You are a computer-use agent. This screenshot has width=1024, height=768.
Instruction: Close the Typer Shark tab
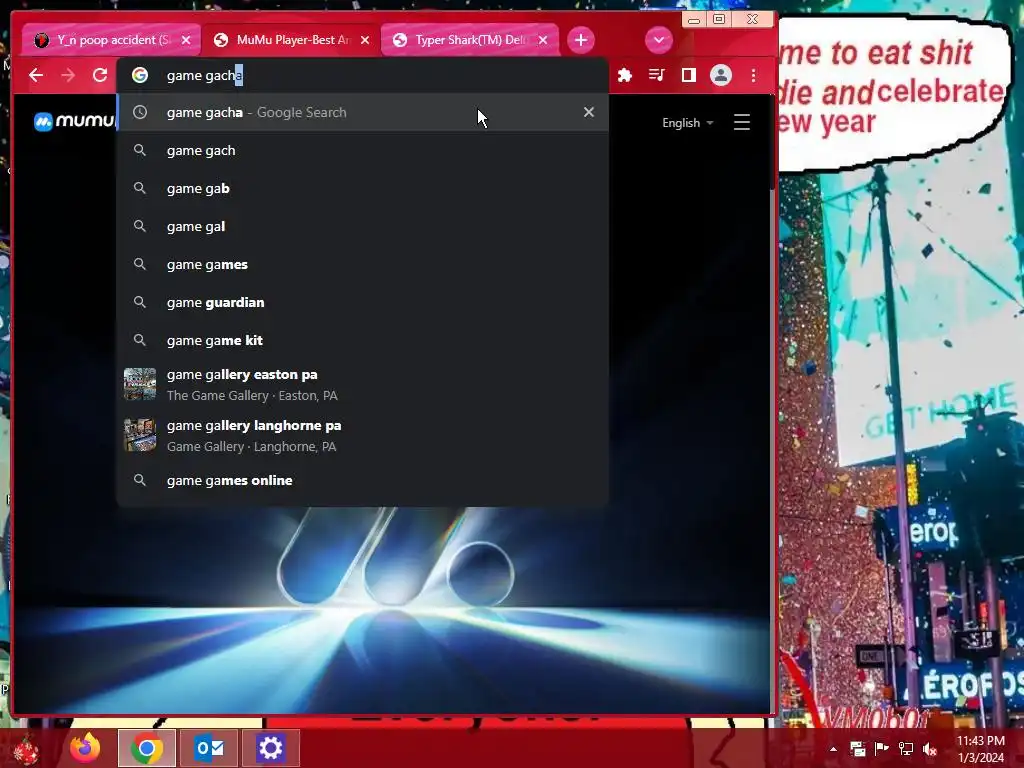point(543,40)
